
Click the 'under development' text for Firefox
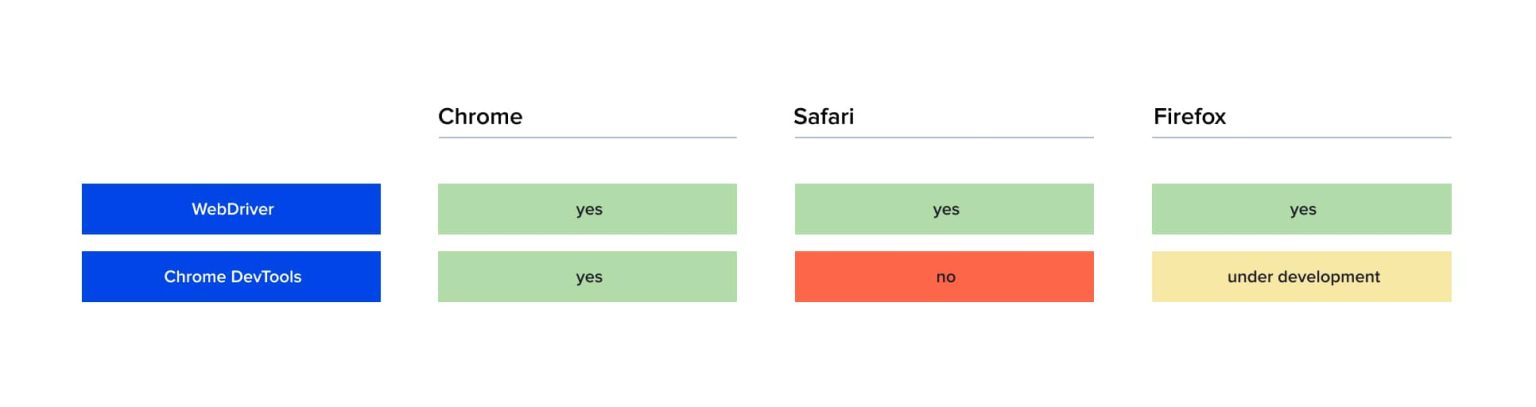pyautogui.click(x=1303, y=277)
